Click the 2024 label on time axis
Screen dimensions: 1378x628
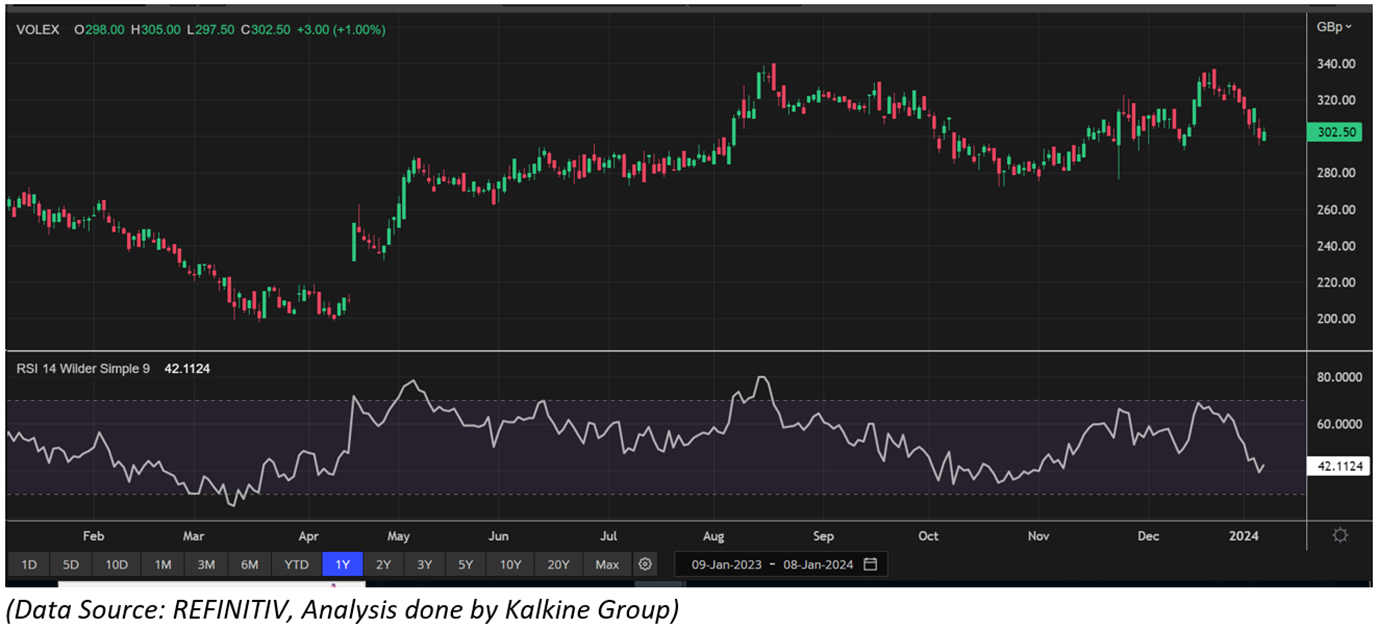1243,535
